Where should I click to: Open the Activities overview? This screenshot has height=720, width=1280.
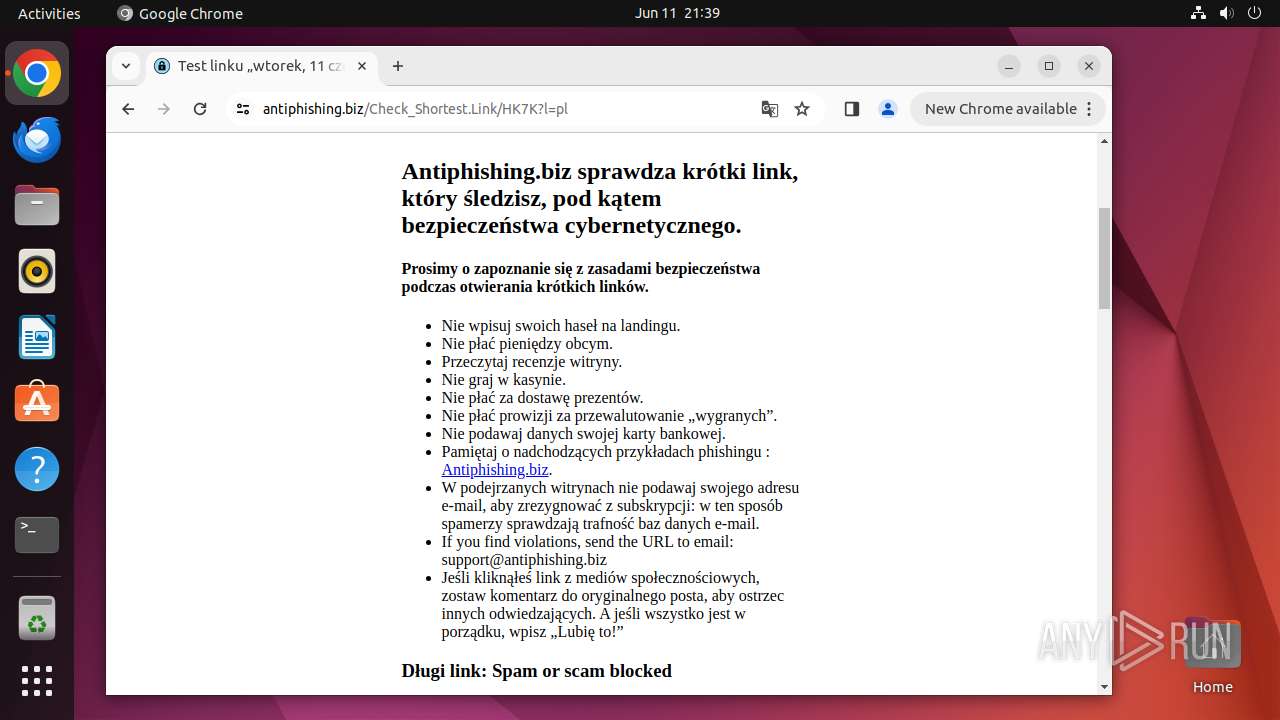pos(49,13)
